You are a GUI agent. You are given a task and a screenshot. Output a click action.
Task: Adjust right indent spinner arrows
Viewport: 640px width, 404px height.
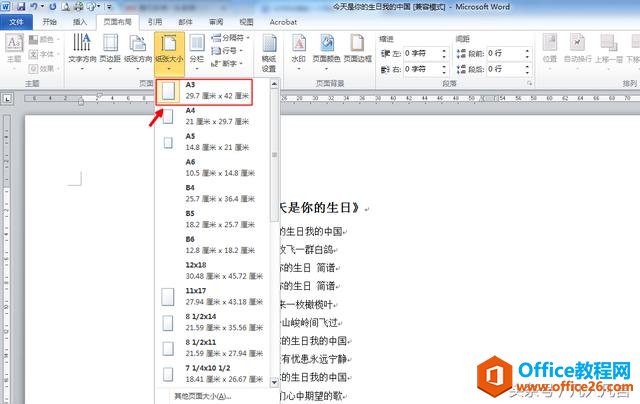pos(444,69)
